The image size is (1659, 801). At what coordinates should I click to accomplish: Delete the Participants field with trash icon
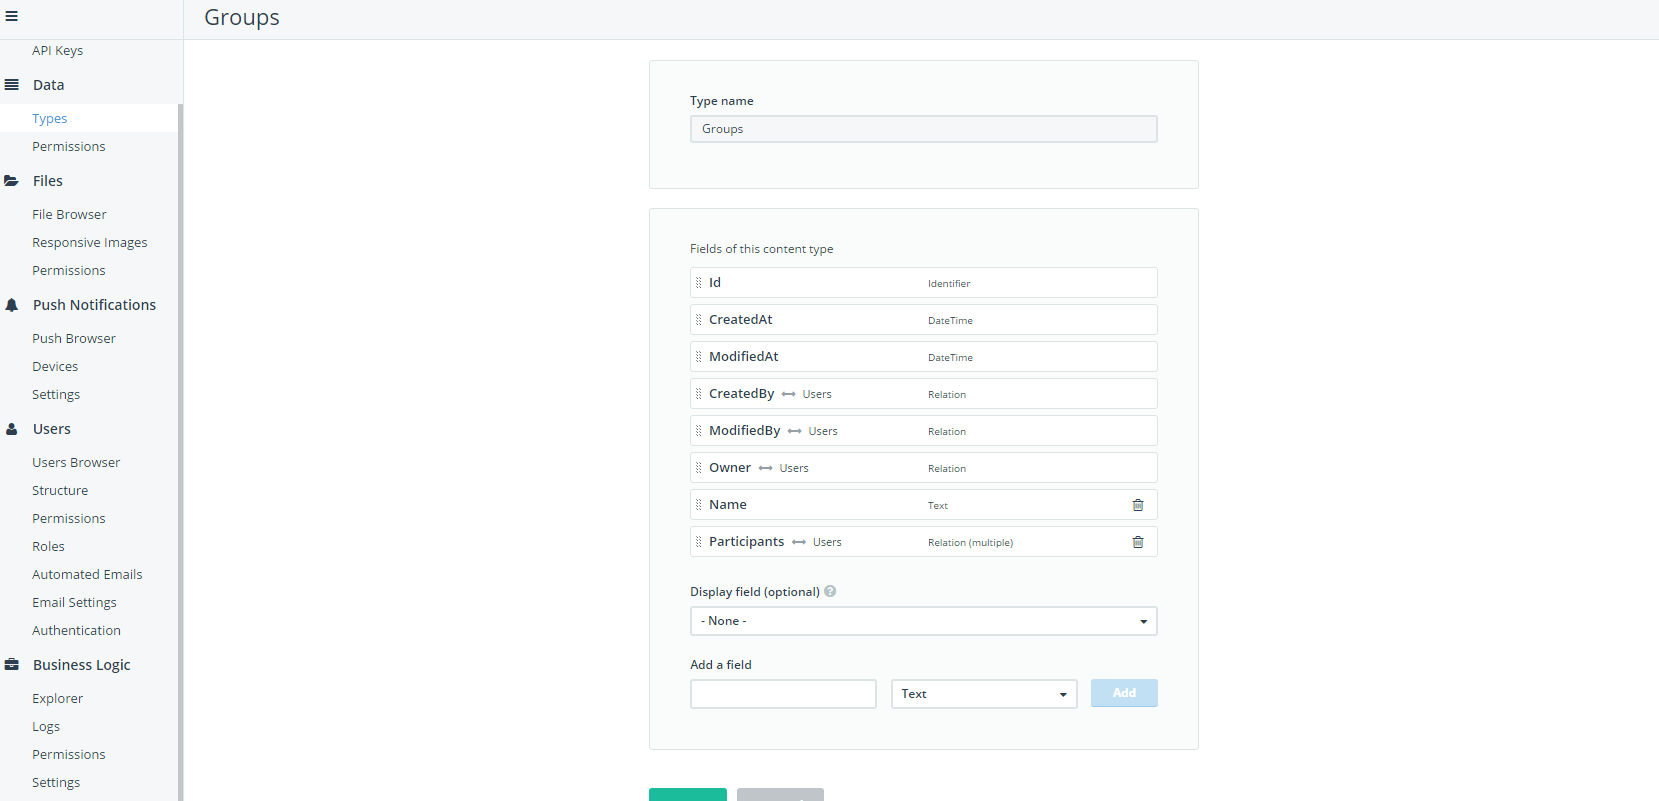[x=1137, y=542]
